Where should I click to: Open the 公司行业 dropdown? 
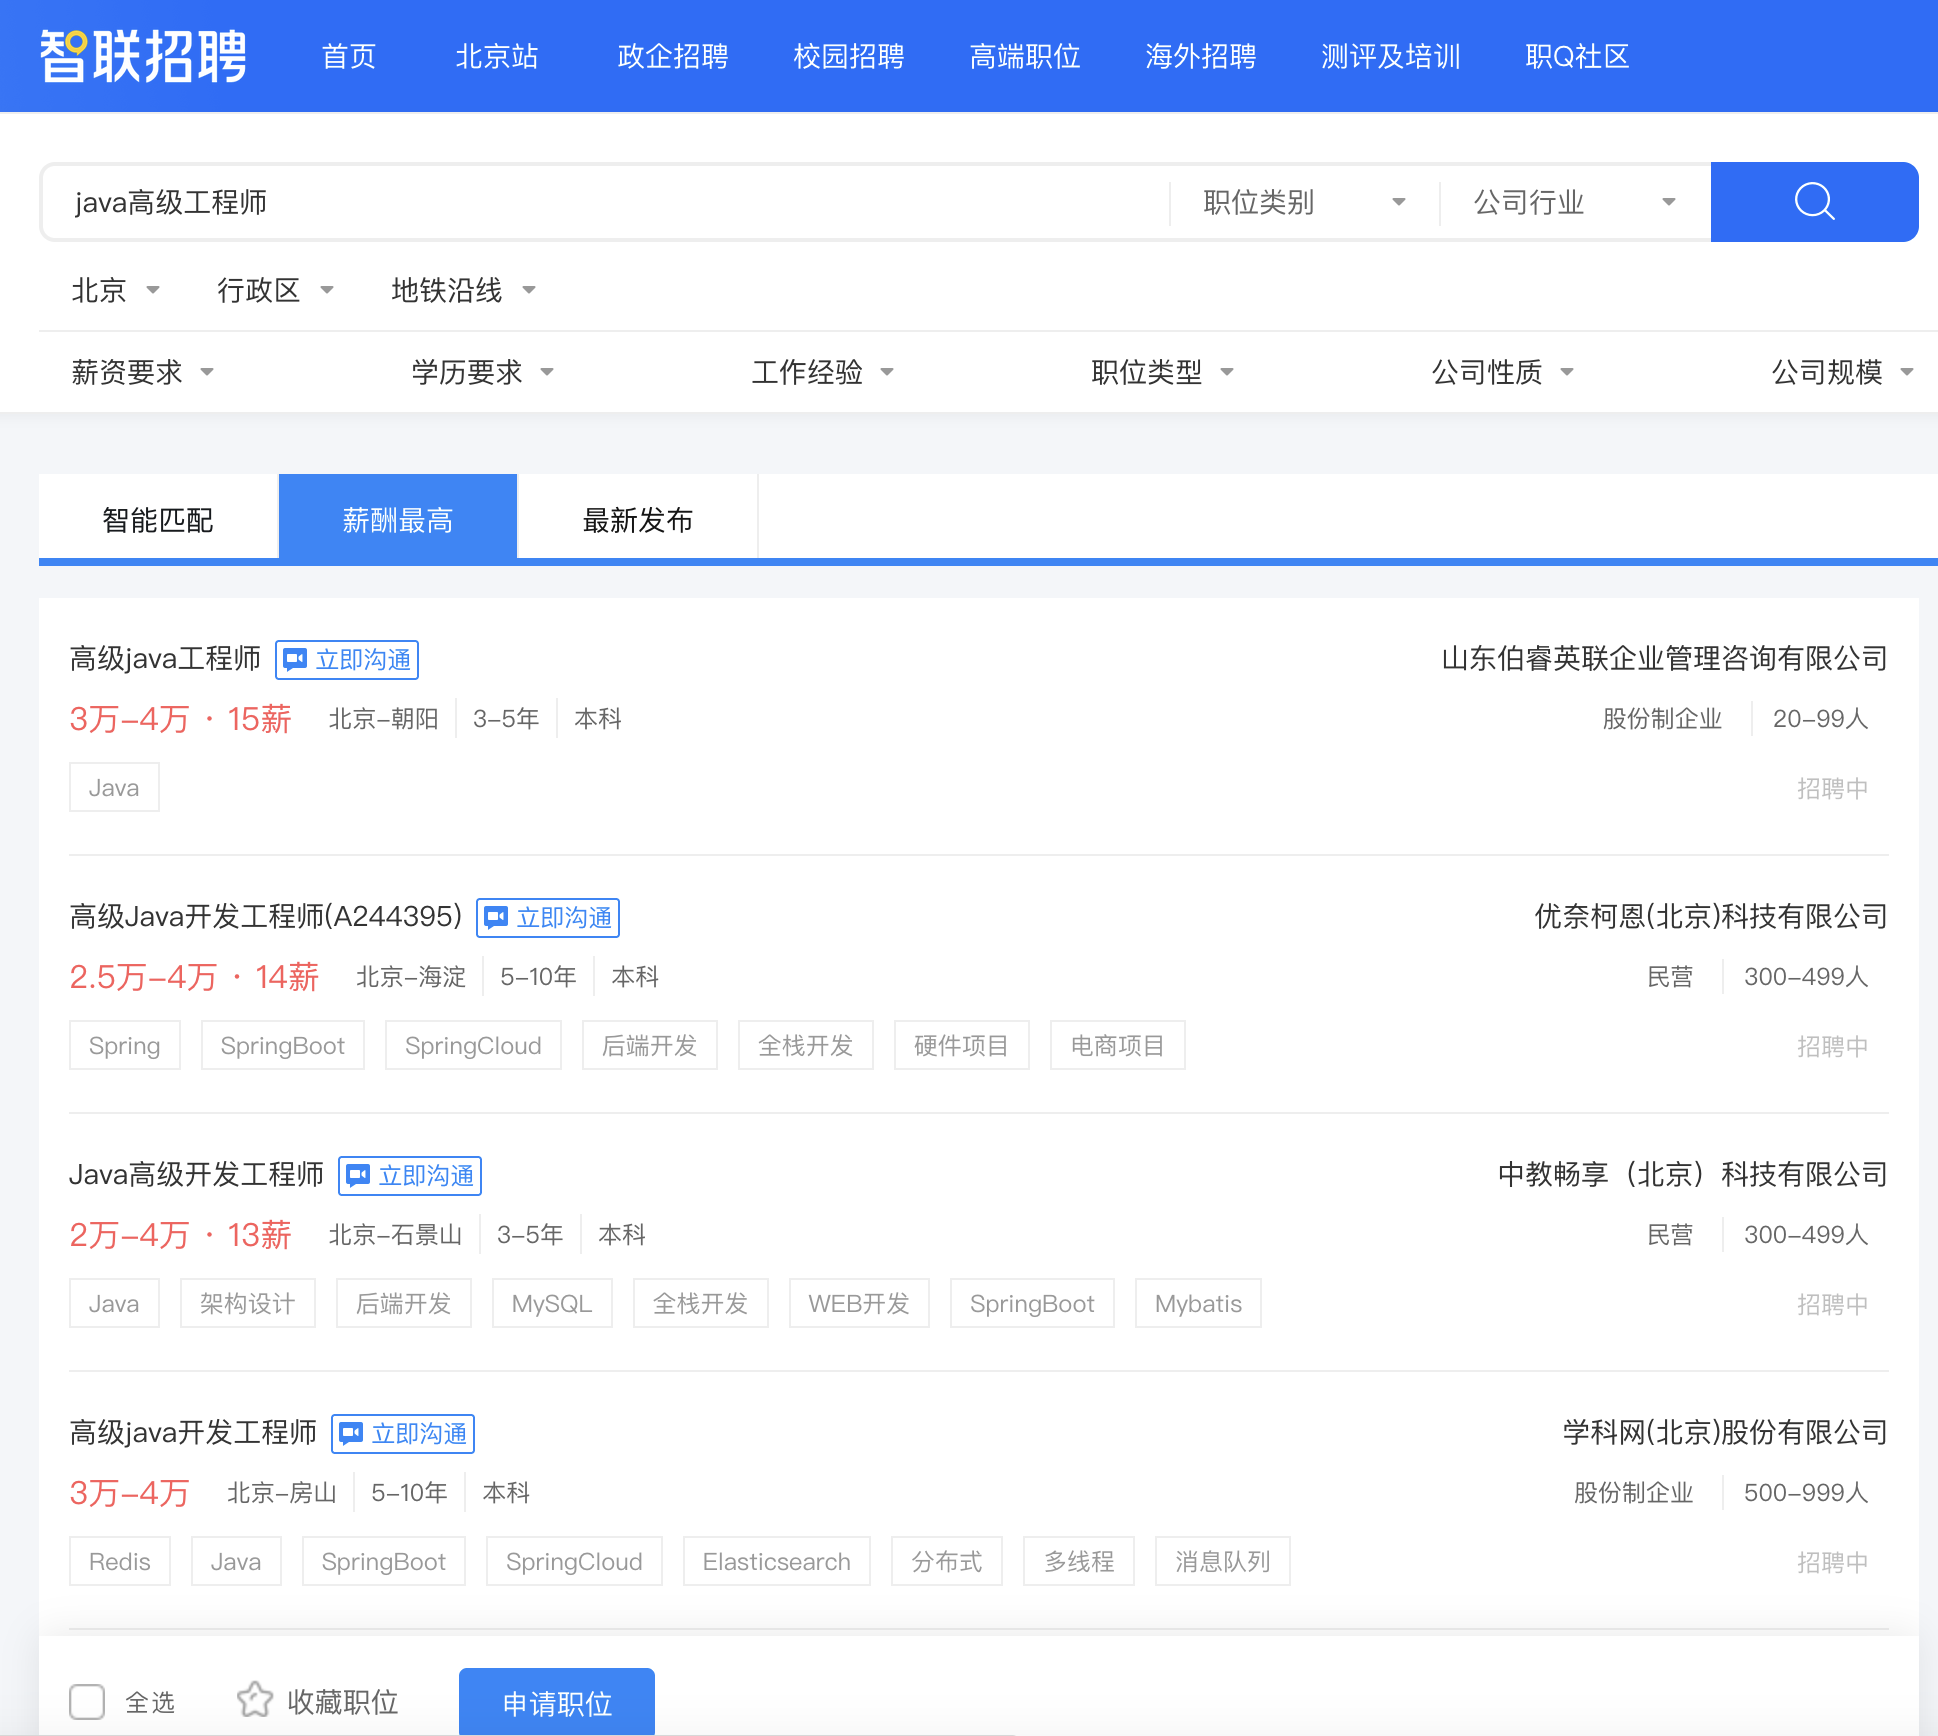click(1574, 202)
